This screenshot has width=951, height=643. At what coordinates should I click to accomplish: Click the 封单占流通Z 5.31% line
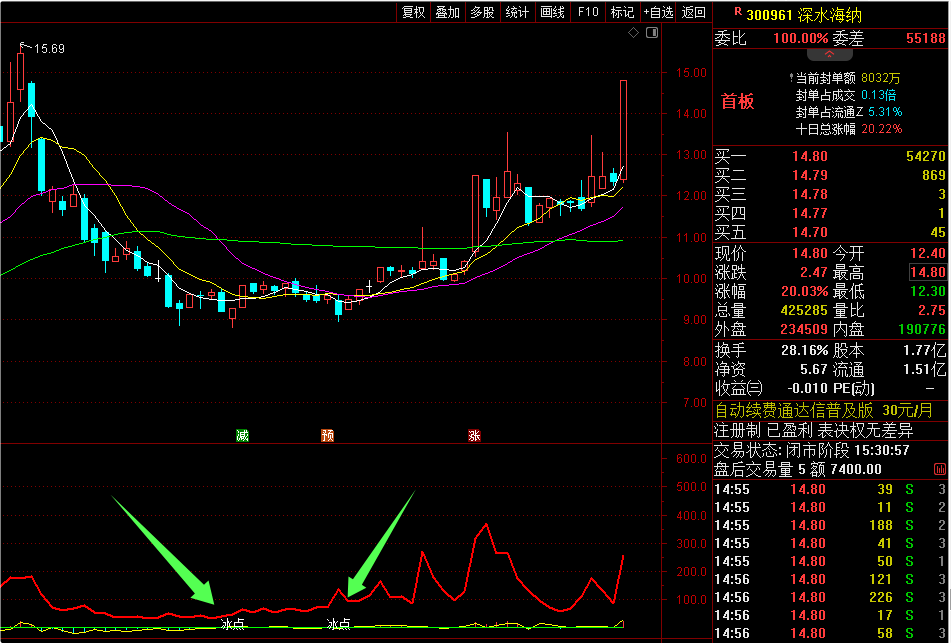tap(849, 112)
